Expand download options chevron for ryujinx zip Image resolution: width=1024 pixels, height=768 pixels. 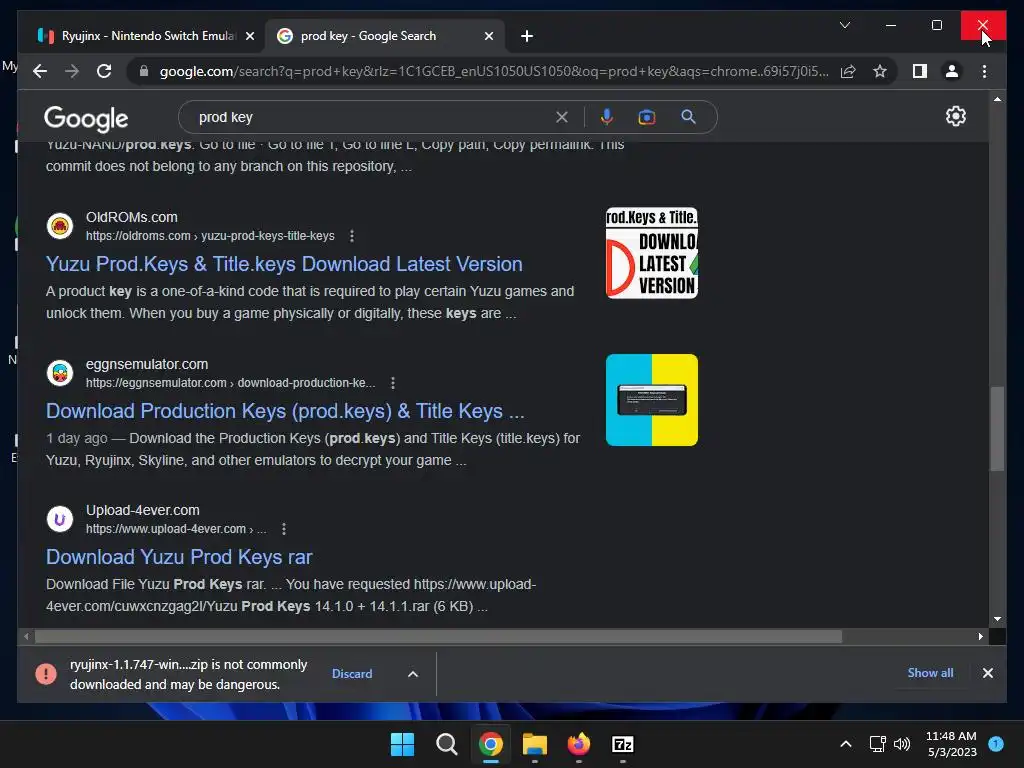(x=413, y=673)
